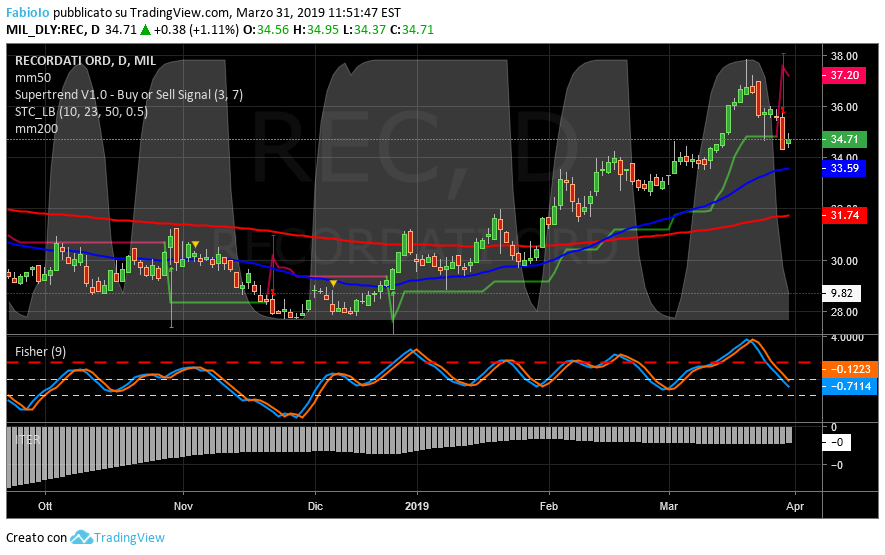Click the yellow sell marker near Dic
This screenshot has height=555, width=885.
[334, 283]
